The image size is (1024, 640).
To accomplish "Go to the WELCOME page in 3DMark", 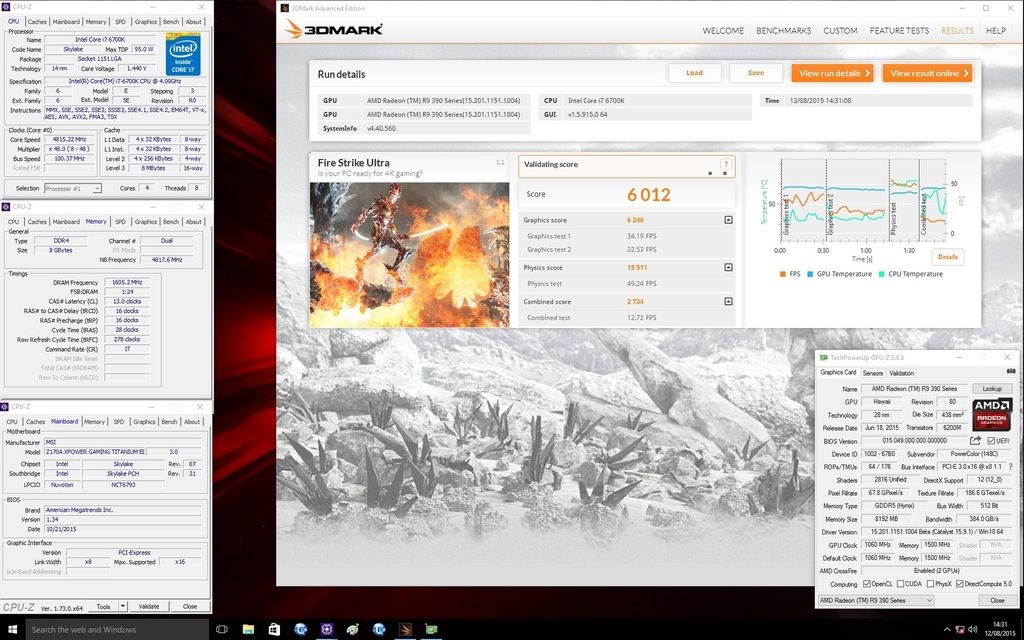I will [723, 31].
